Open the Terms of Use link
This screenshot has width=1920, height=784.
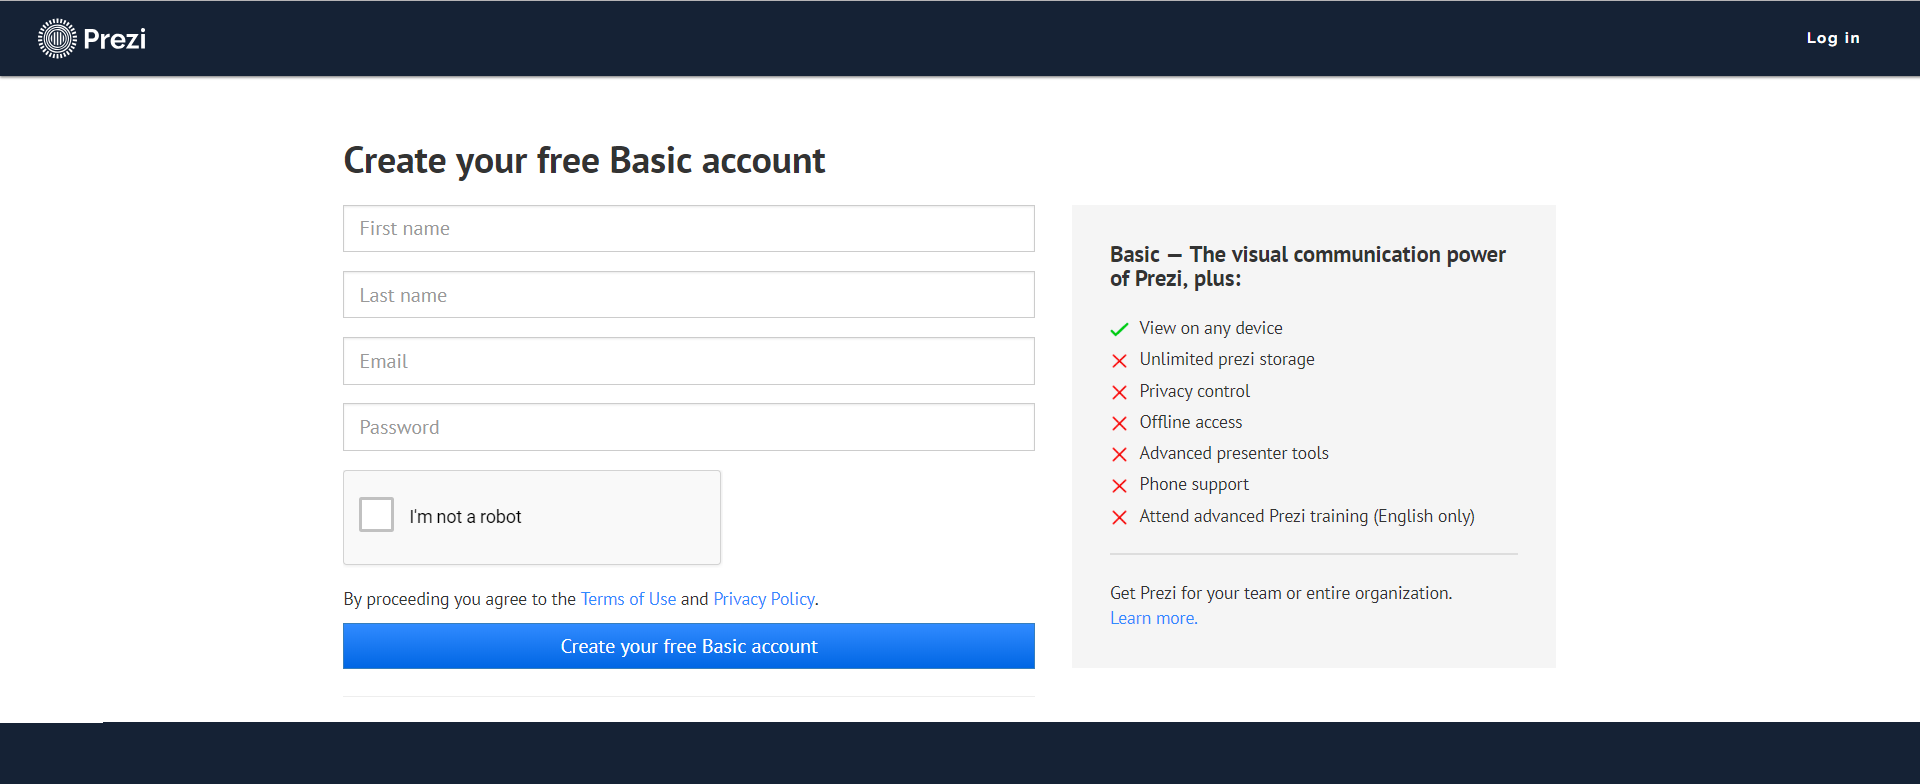tap(628, 599)
